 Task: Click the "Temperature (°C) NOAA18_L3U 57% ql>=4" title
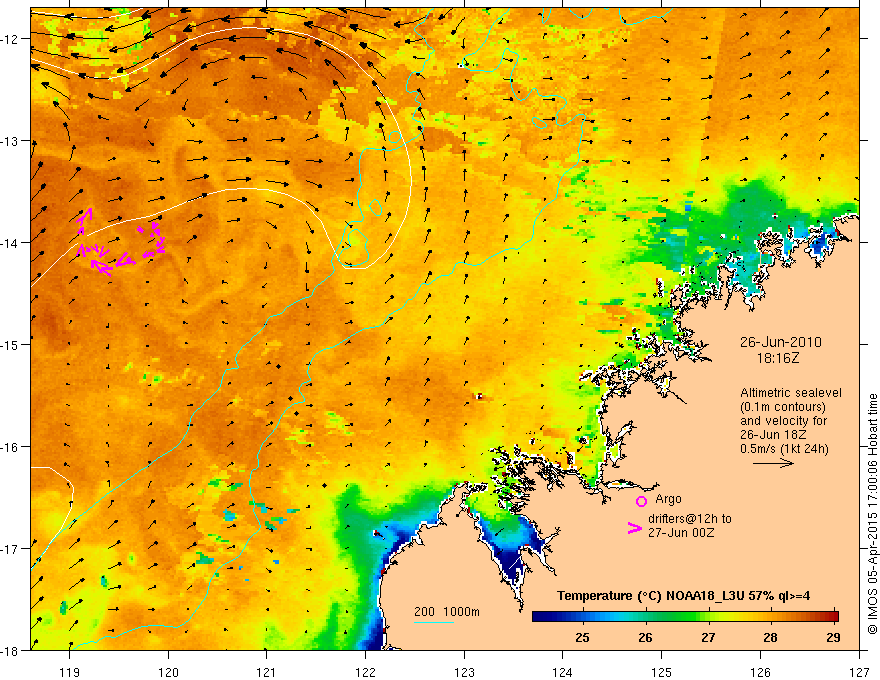coord(683,596)
